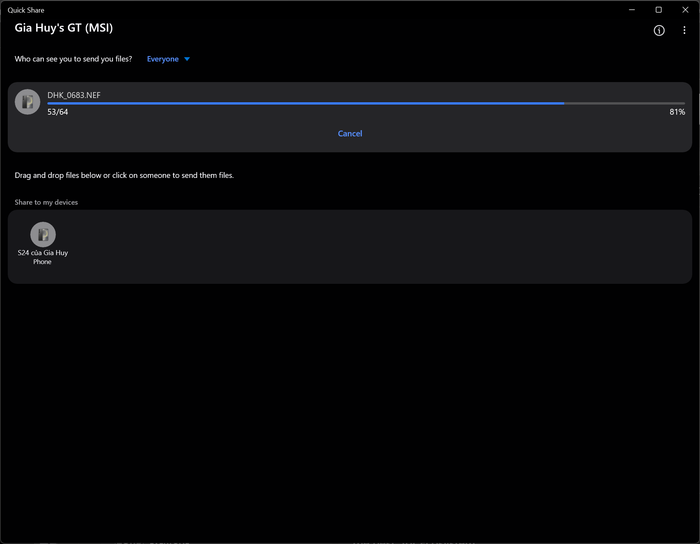Click the Who can see you question text

pos(73,59)
